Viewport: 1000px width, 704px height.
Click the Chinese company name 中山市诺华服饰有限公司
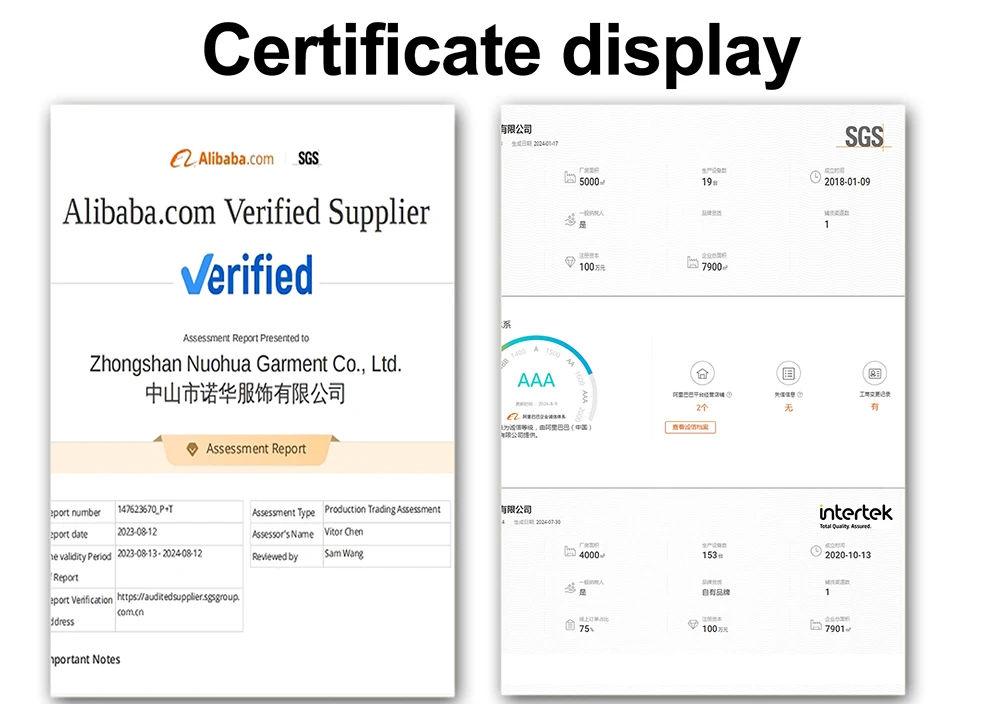point(246,393)
